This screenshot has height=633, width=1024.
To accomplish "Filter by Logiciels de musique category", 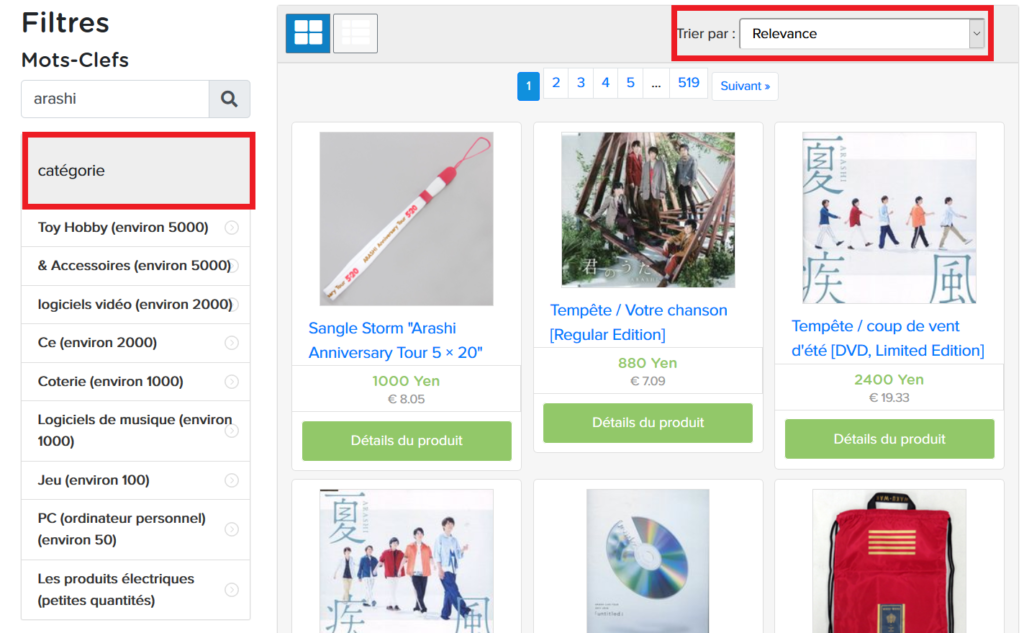I will tap(135, 430).
